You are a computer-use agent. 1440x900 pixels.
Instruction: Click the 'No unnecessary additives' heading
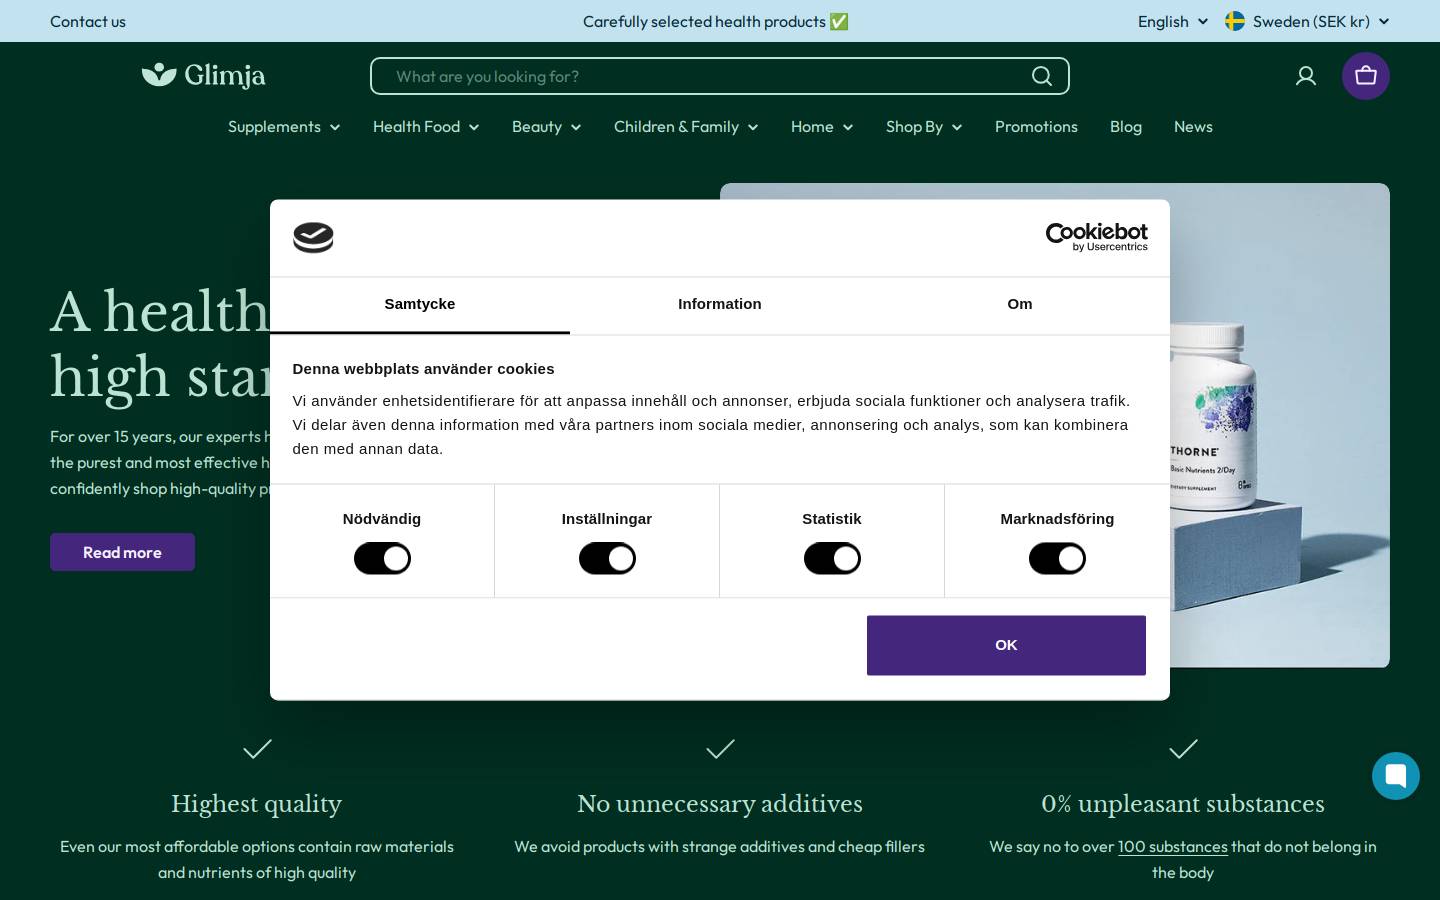pyautogui.click(x=720, y=804)
